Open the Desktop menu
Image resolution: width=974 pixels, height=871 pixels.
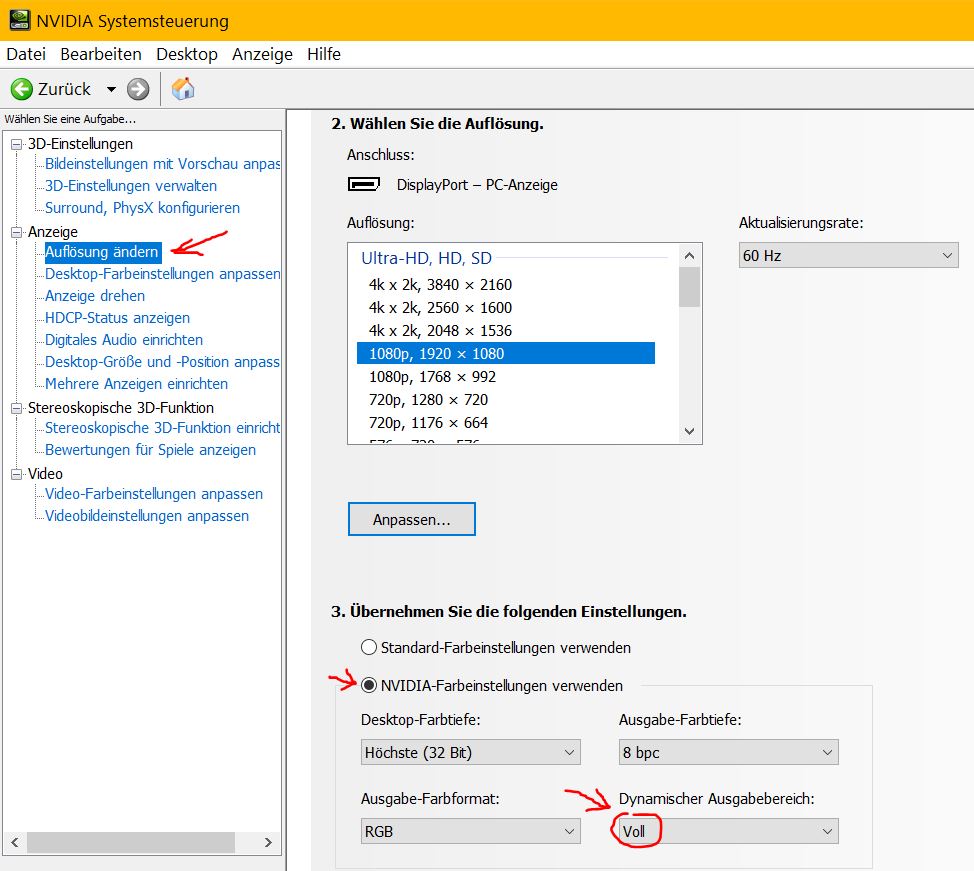pos(186,54)
